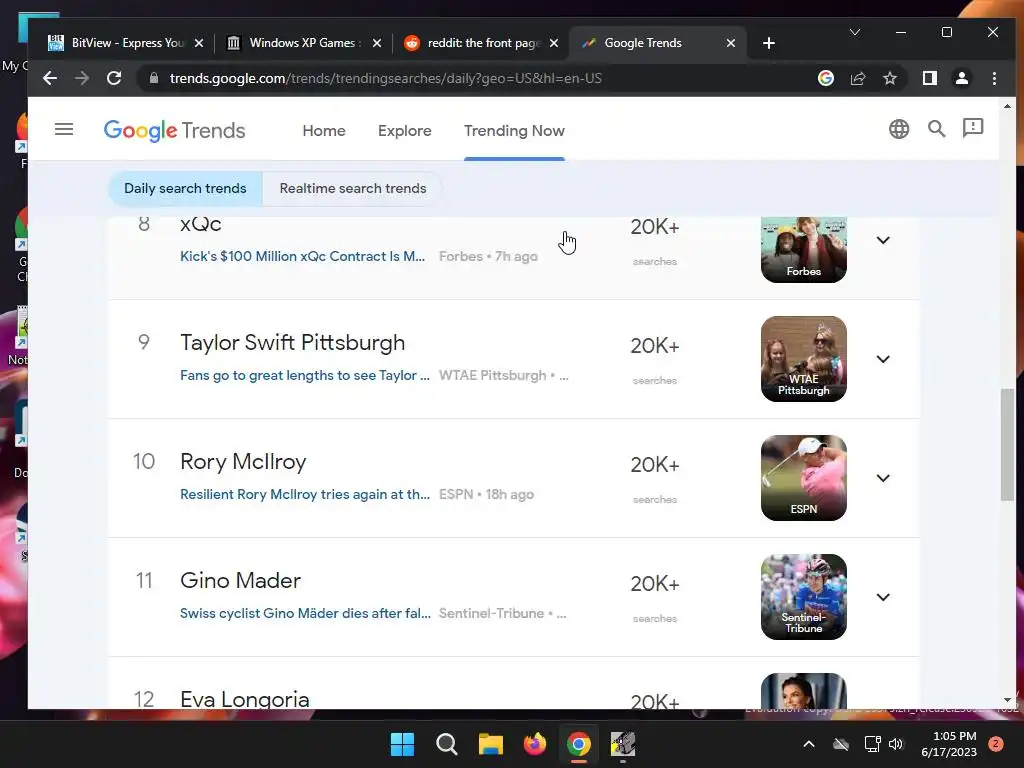Open the Kick's $100 Million xQc article link
1024x768 pixels.
302,257
